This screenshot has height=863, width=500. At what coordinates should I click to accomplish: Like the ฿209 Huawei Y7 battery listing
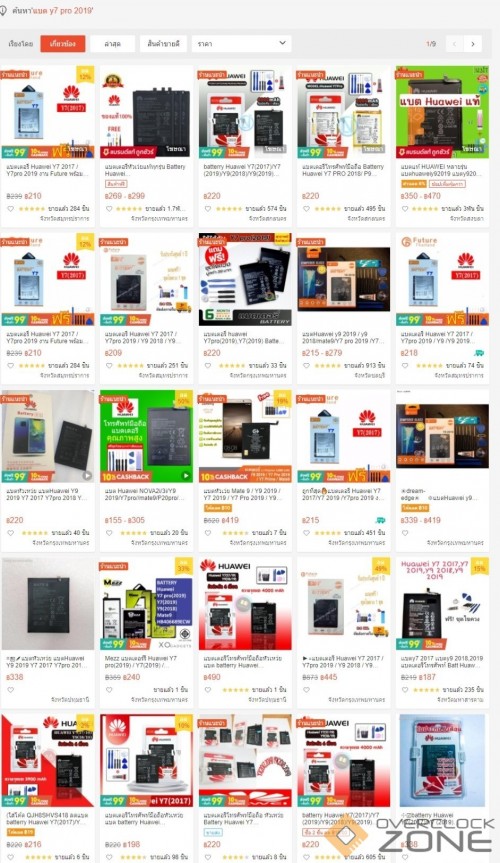pyautogui.click(x=109, y=365)
